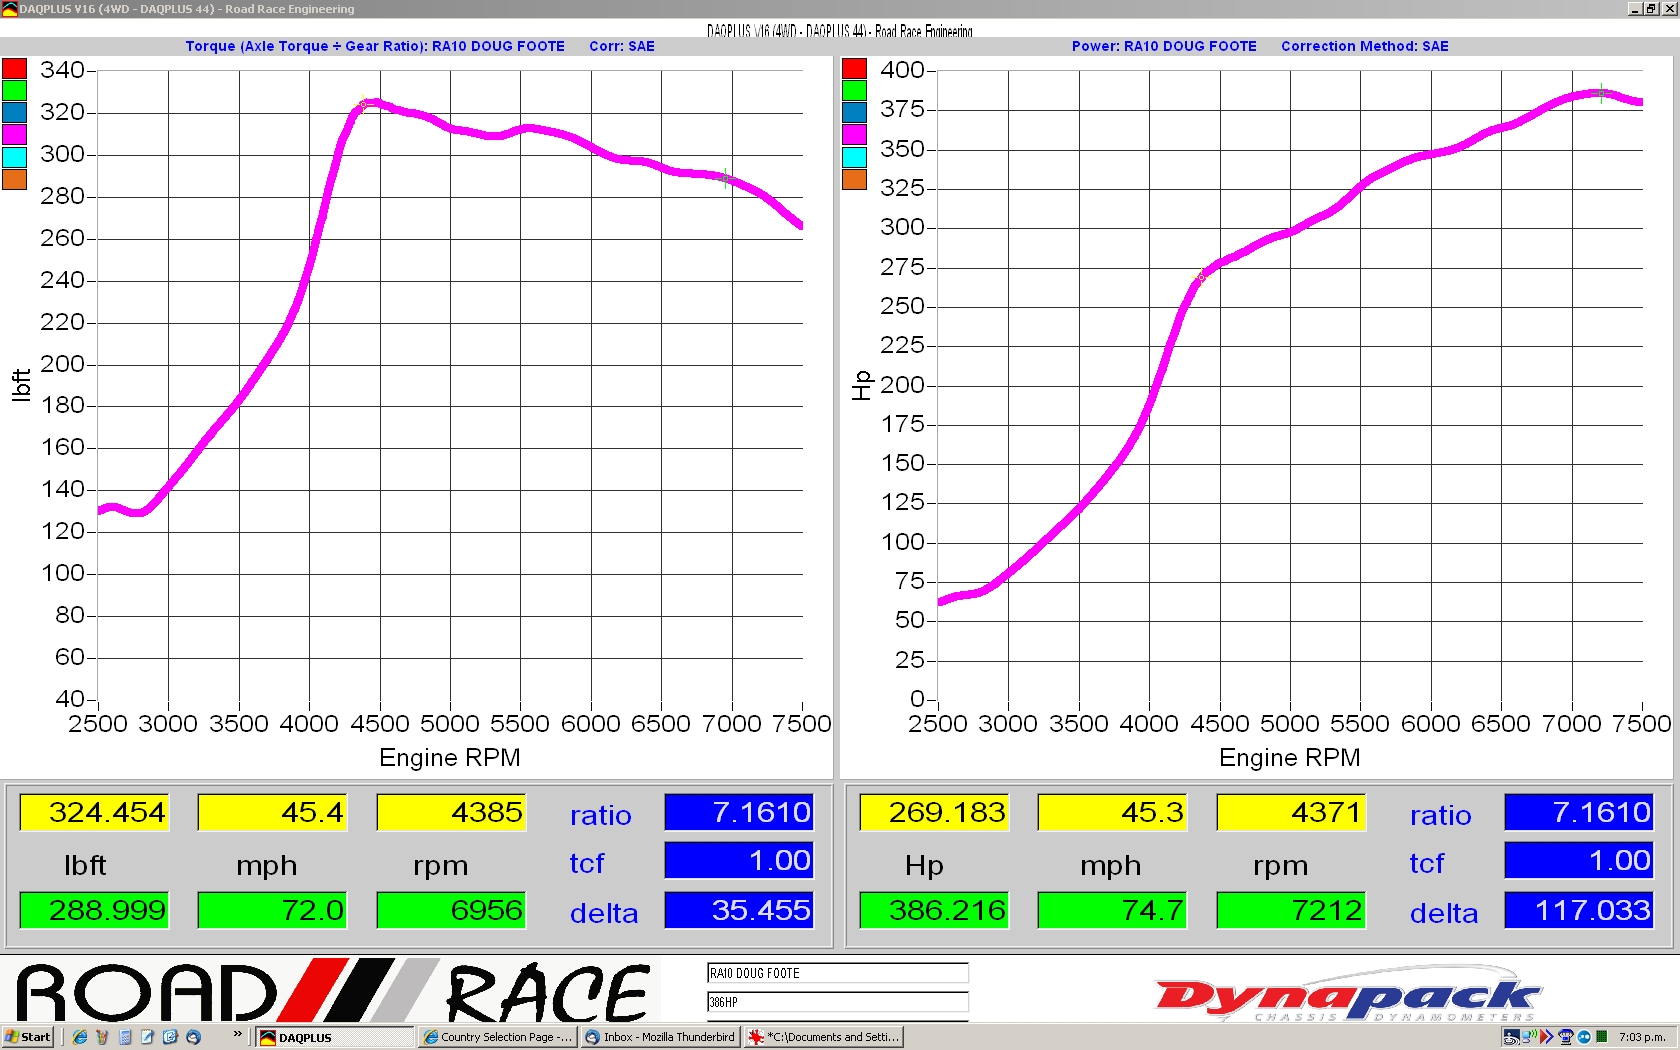Click the torque graph ratio value 7.1610
Image resolution: width=1680 pixels, height=1050 pixels.
(739, 812)
